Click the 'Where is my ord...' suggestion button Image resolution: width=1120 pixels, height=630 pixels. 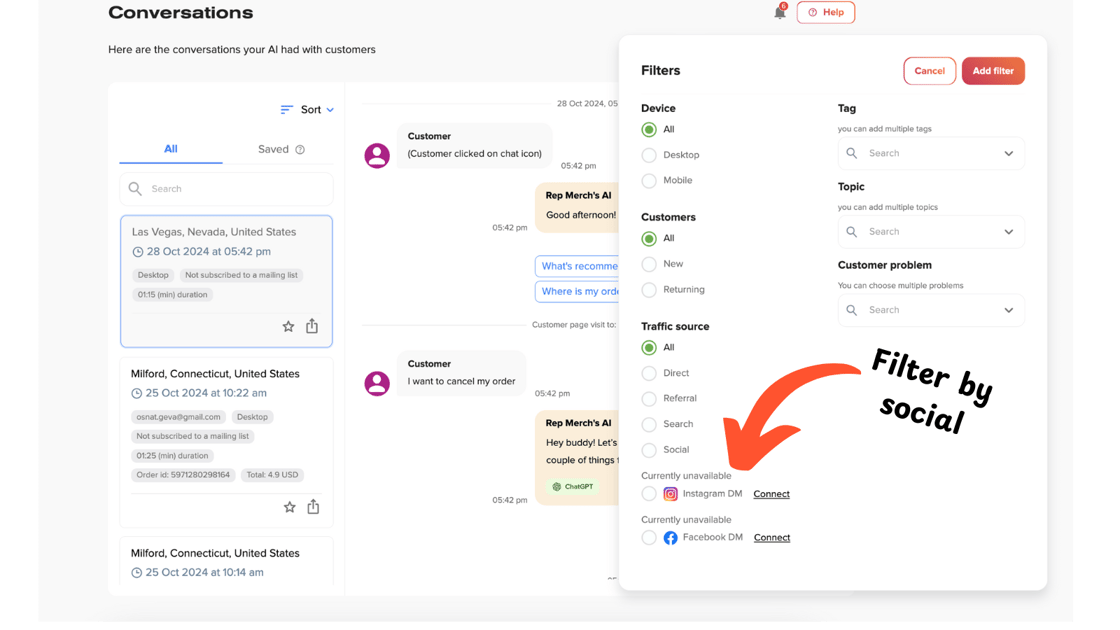(577, 291)
